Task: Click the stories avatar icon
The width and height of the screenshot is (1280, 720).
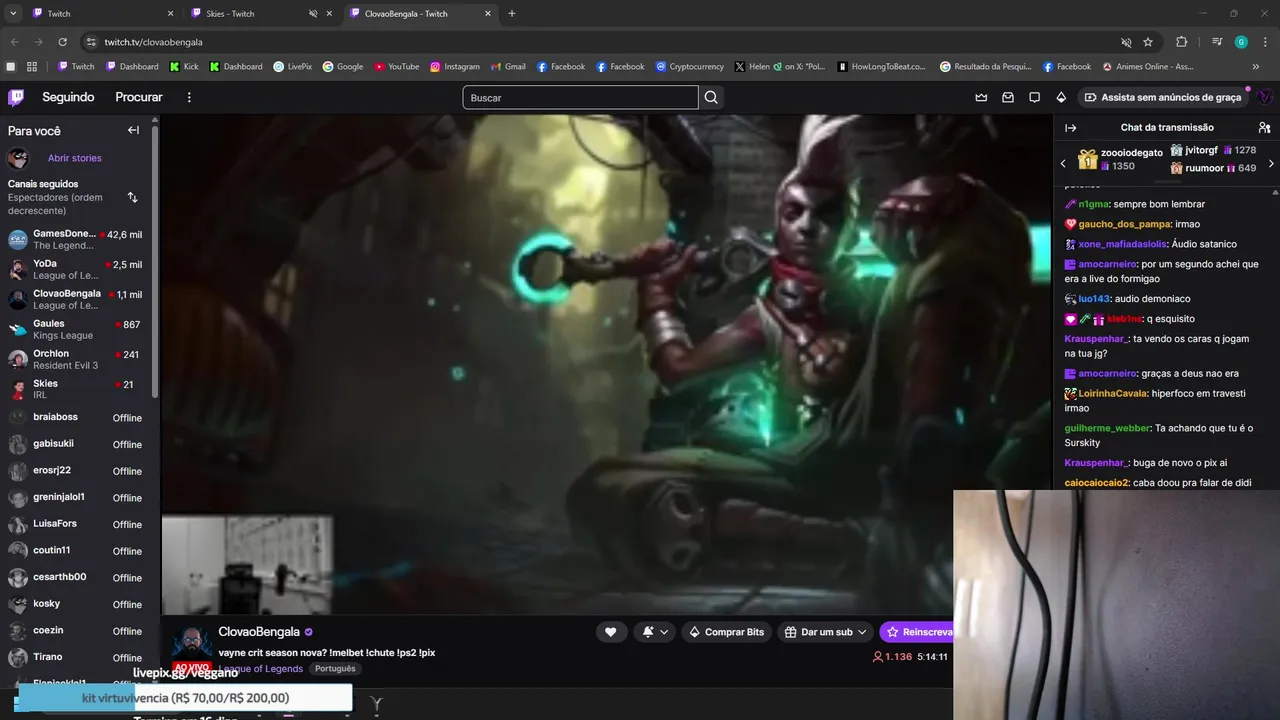Action: coord(18,158)
